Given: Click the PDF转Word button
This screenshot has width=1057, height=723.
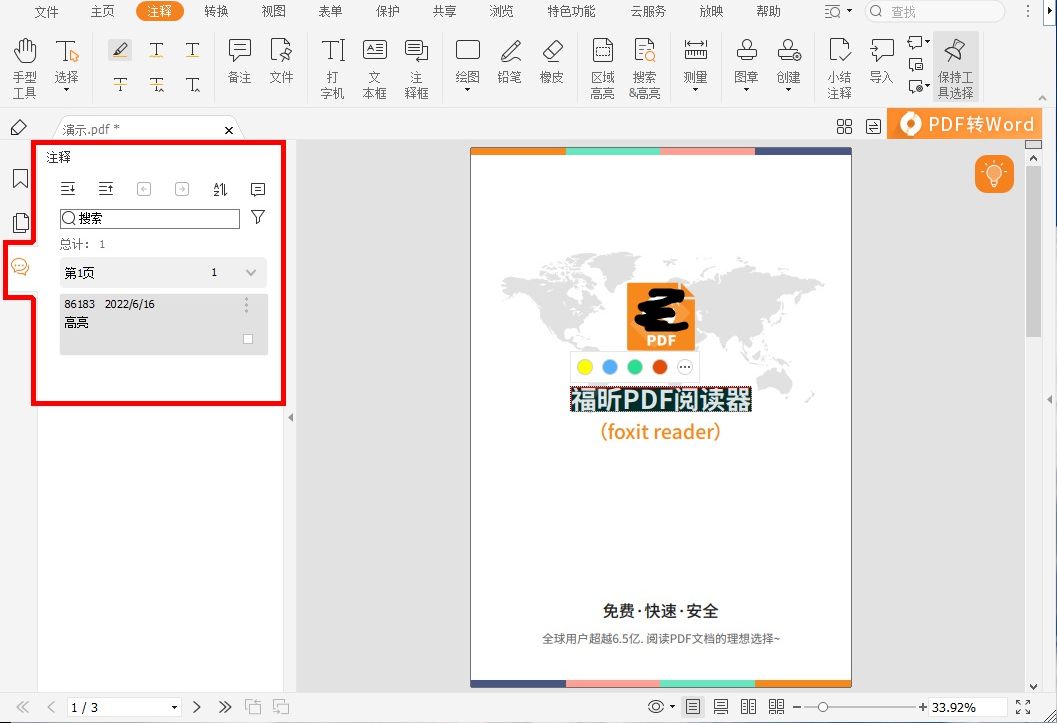Looking at the screenshot, I should 963,123.
